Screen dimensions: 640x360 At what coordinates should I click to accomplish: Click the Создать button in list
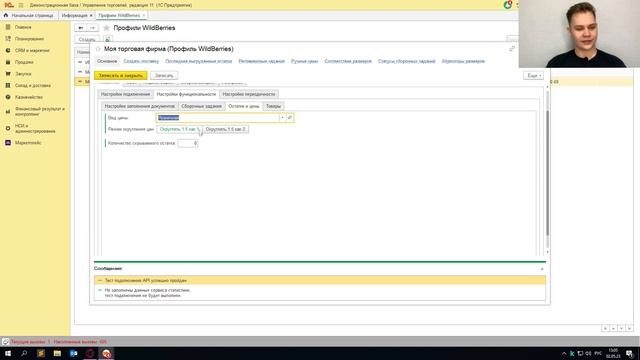(87, 40)
